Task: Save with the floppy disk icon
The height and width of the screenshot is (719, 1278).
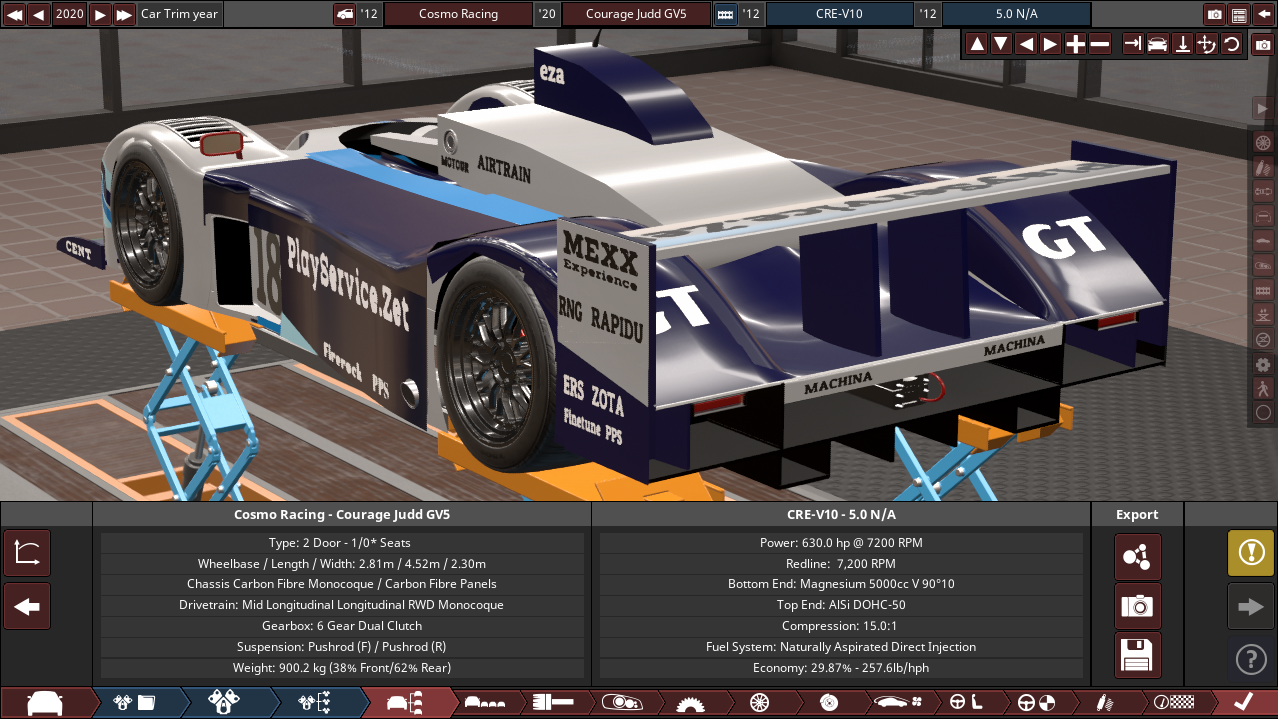Action: (x=1138, y=655)
